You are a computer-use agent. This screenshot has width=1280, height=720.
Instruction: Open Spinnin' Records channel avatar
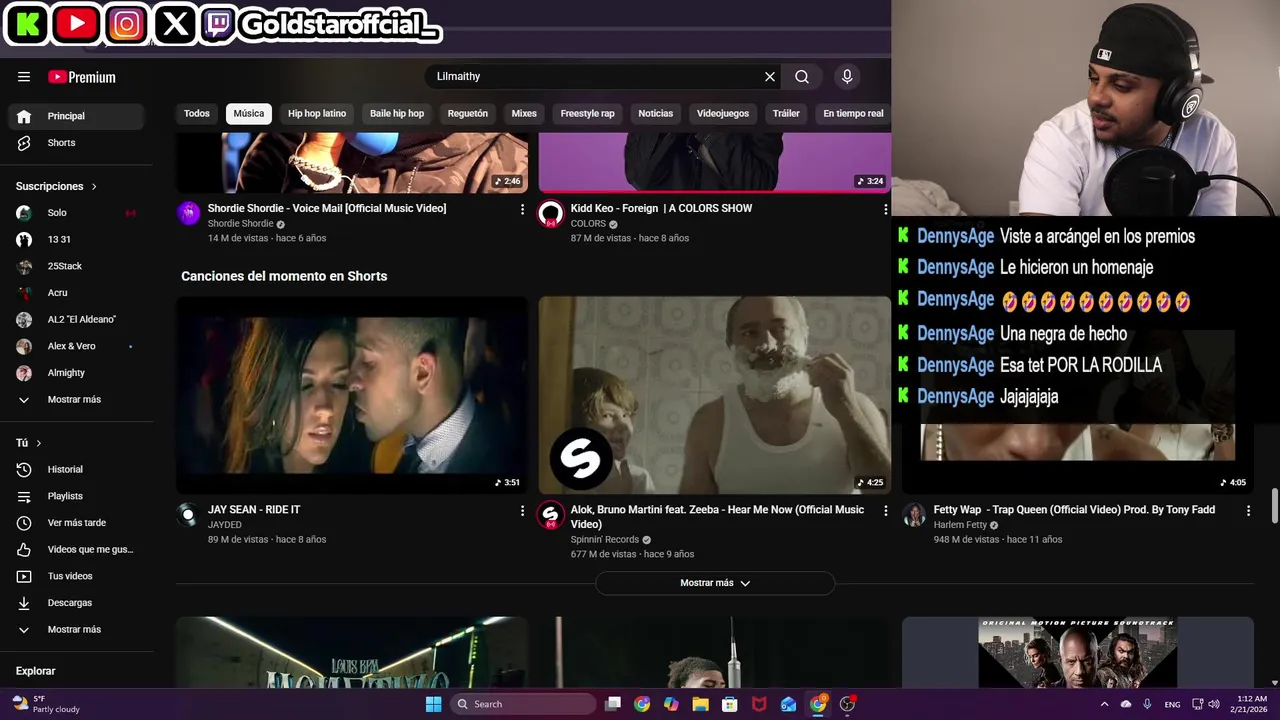click(x=551, y=515)
